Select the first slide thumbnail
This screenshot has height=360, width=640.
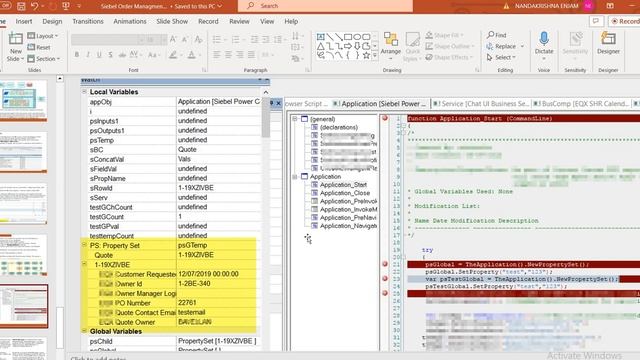[24, 100]
